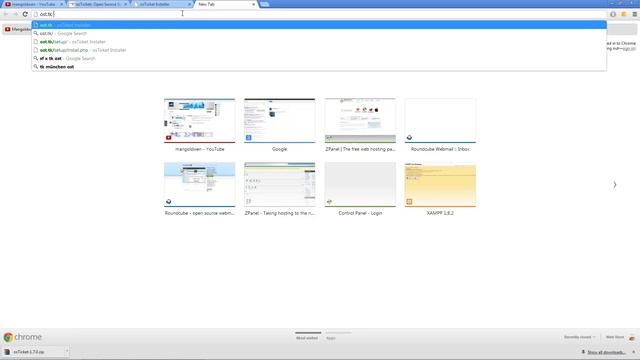Open the Recently closed dropdown
The image size is (640, 360).
(579, 337)
